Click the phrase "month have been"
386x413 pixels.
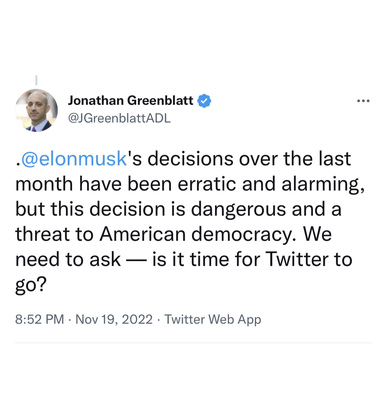[x=93, y=184]
